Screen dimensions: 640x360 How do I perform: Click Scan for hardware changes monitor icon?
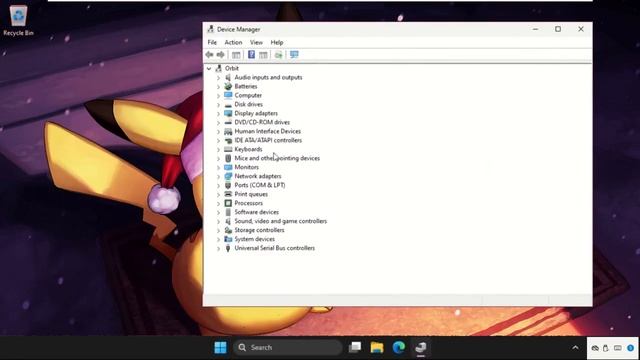294,55
